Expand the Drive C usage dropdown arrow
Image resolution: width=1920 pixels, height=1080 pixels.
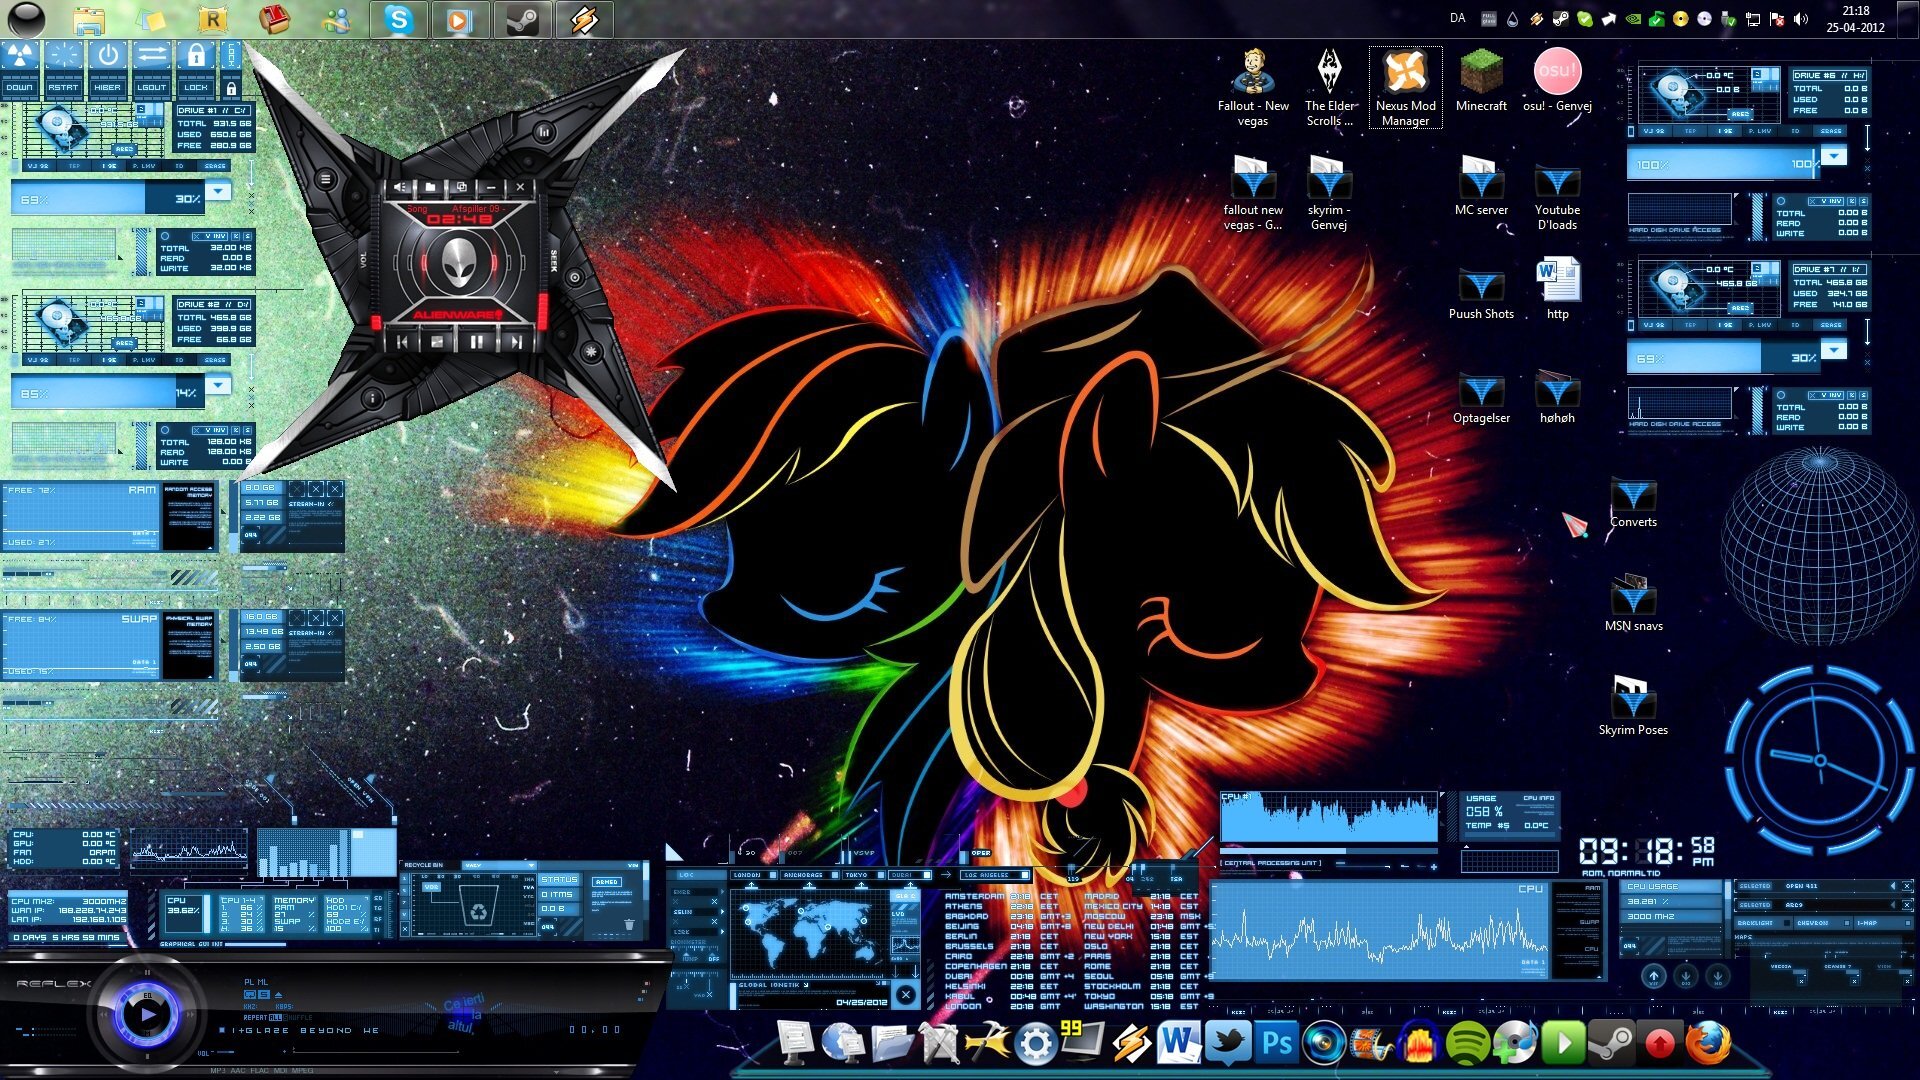[218, 190]
